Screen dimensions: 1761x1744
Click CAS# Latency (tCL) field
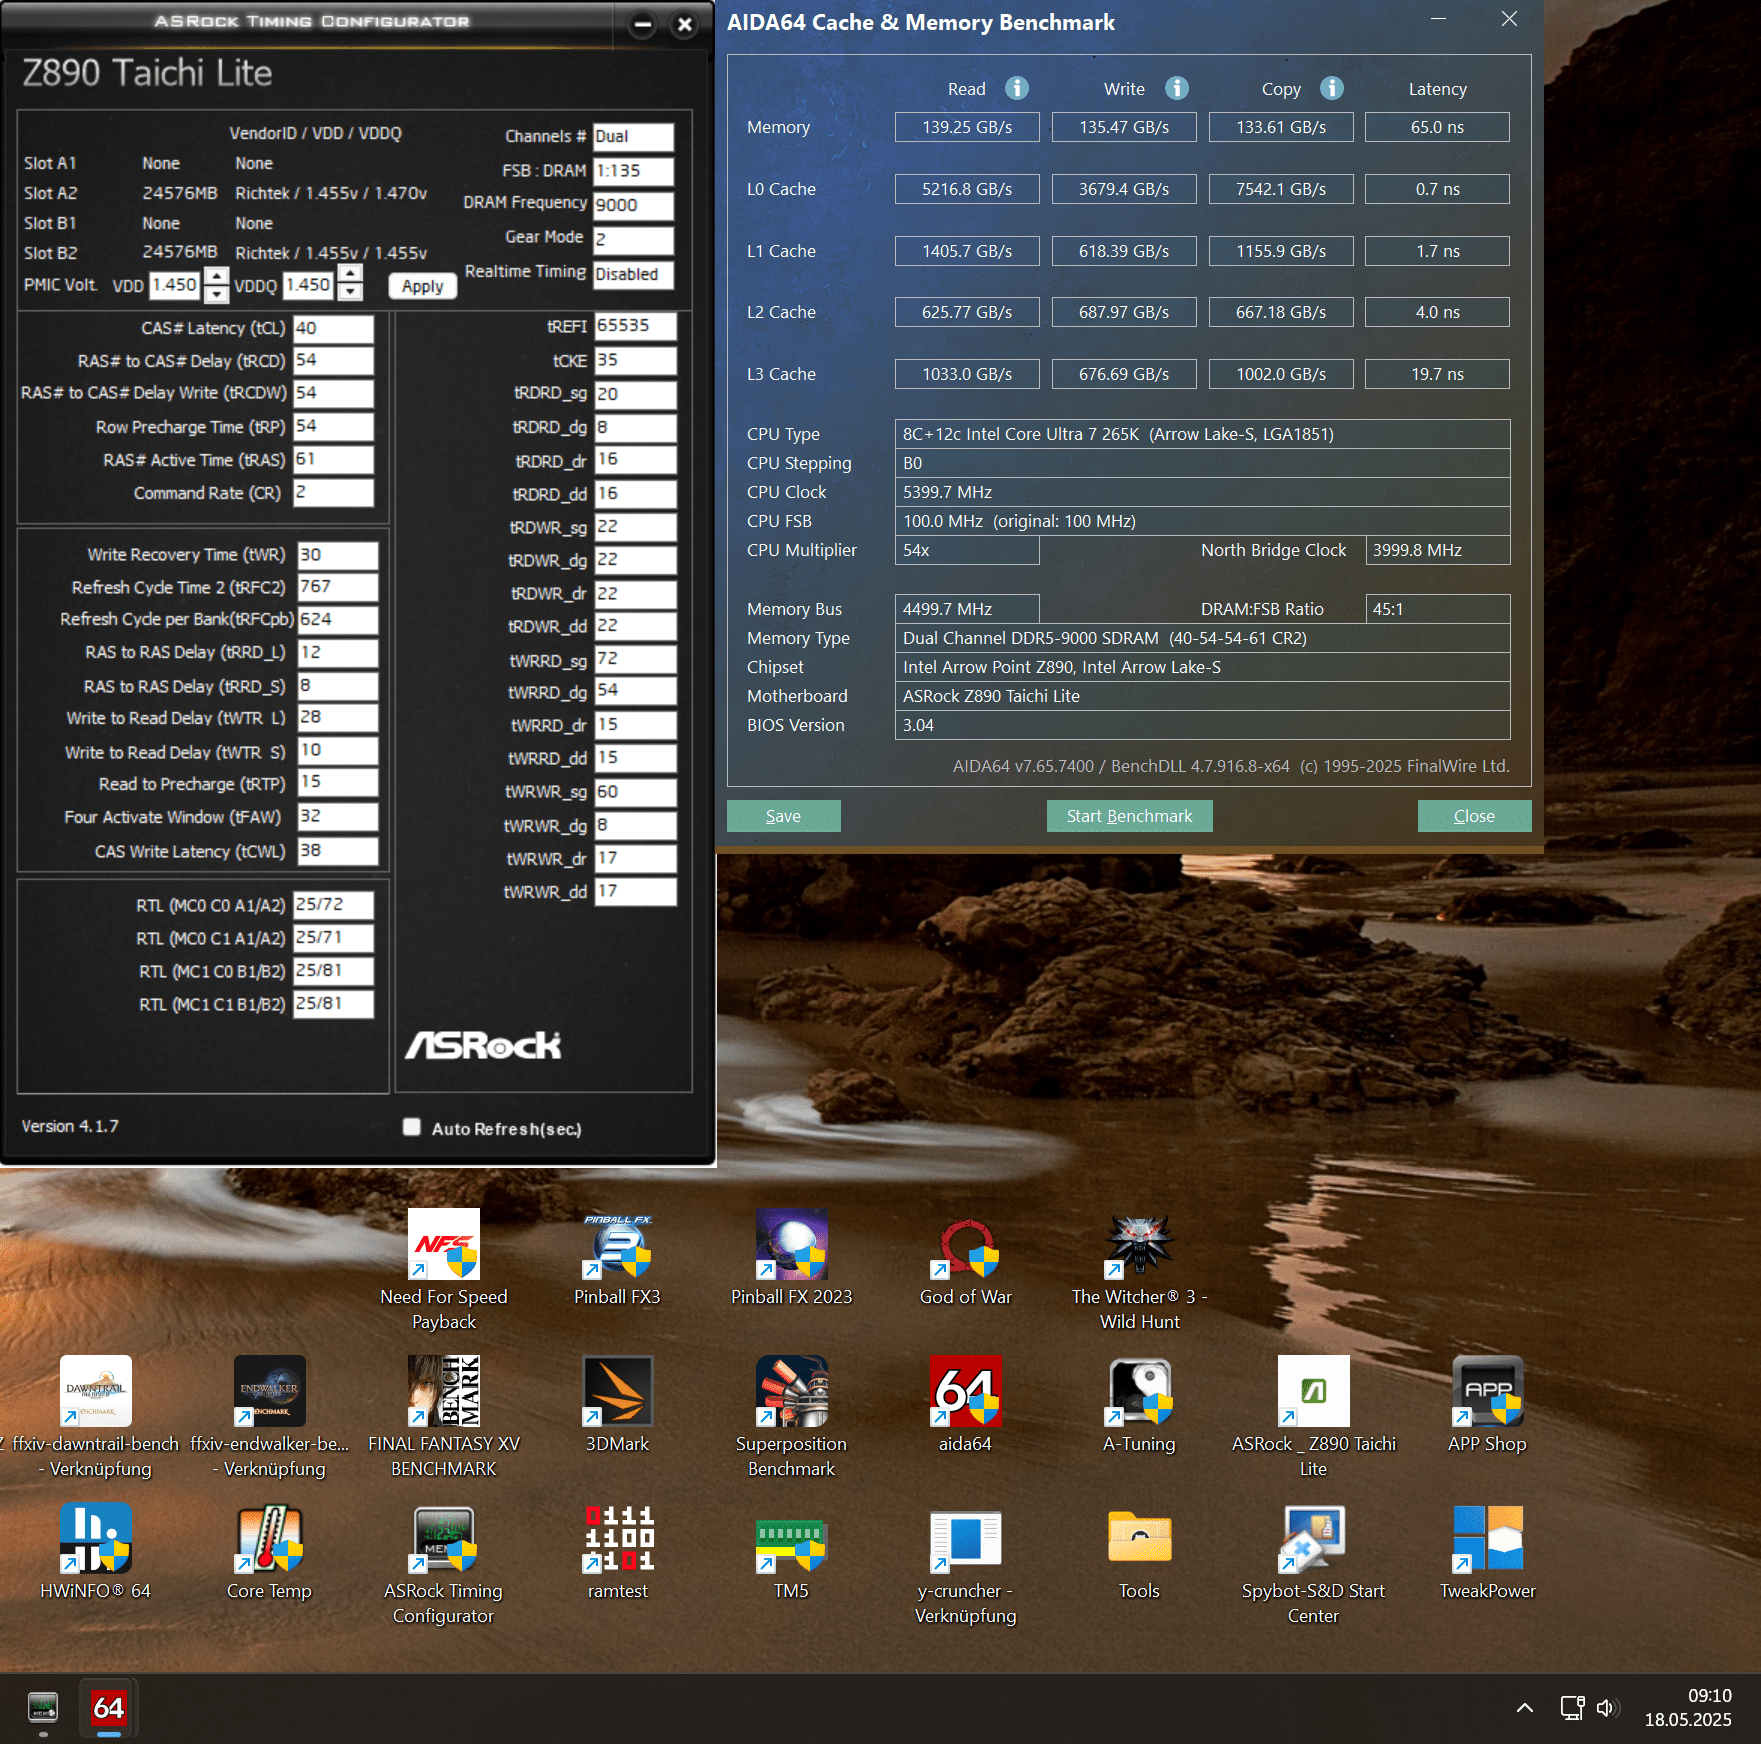(x=333, y=328)
